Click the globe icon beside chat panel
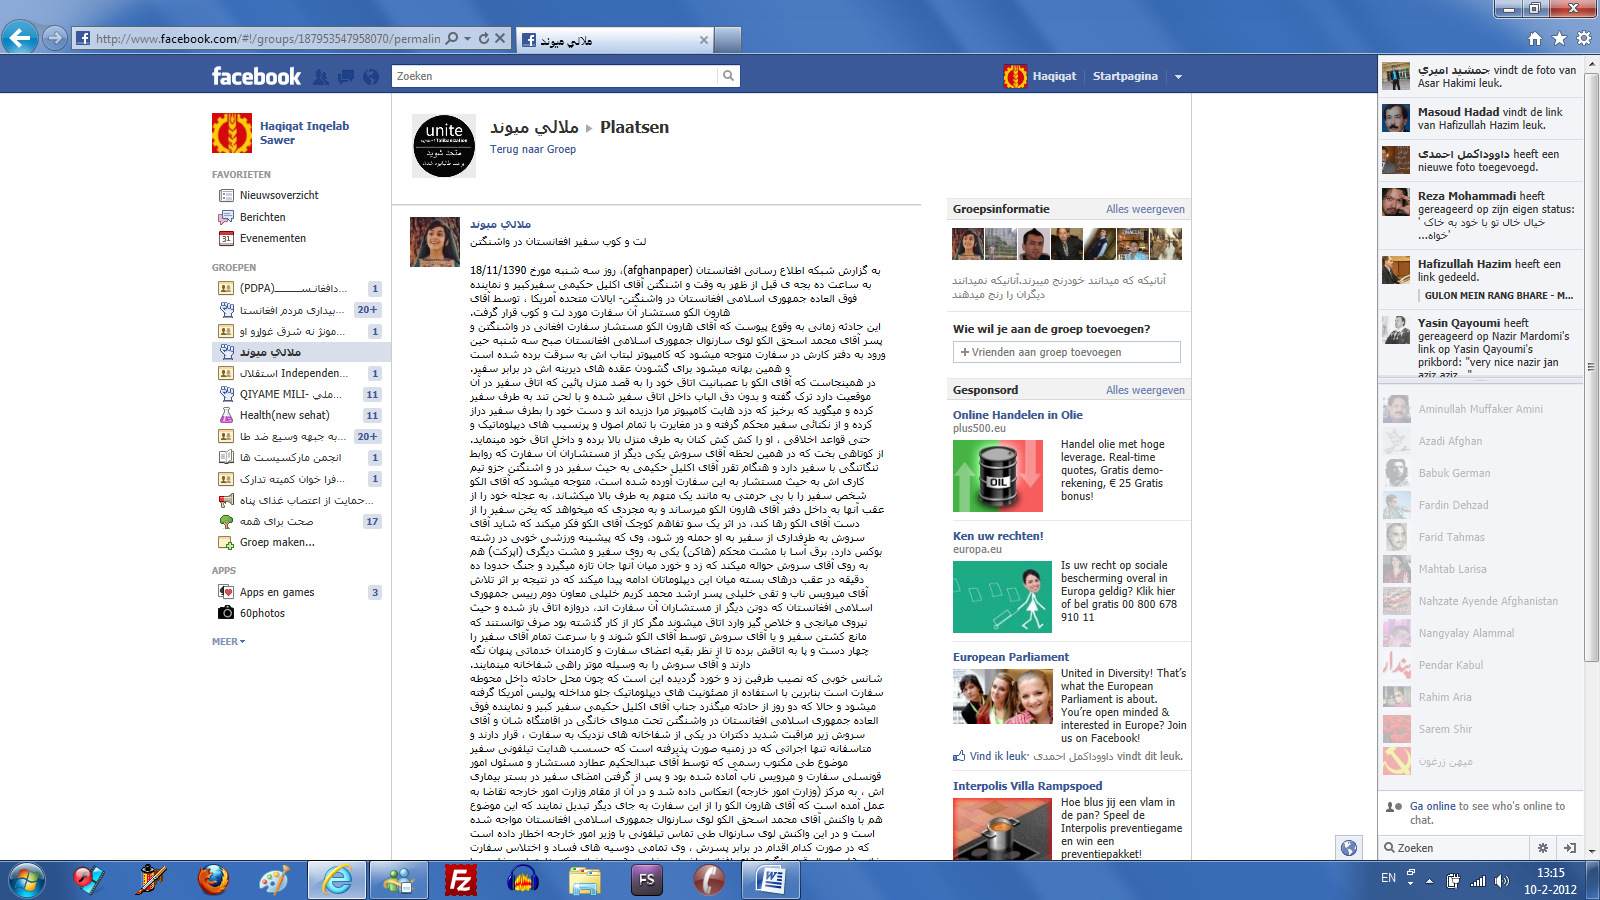 tap(1349, 848)
